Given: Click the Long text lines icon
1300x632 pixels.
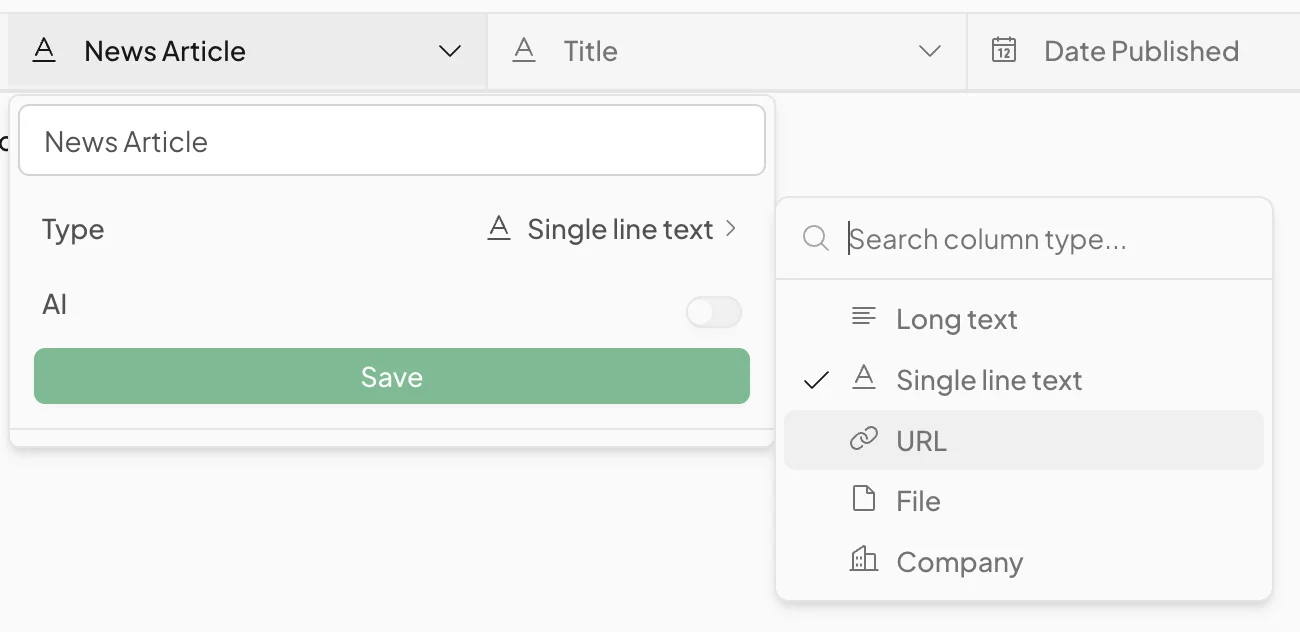Looking at the screenshot, I should (863, 318).
